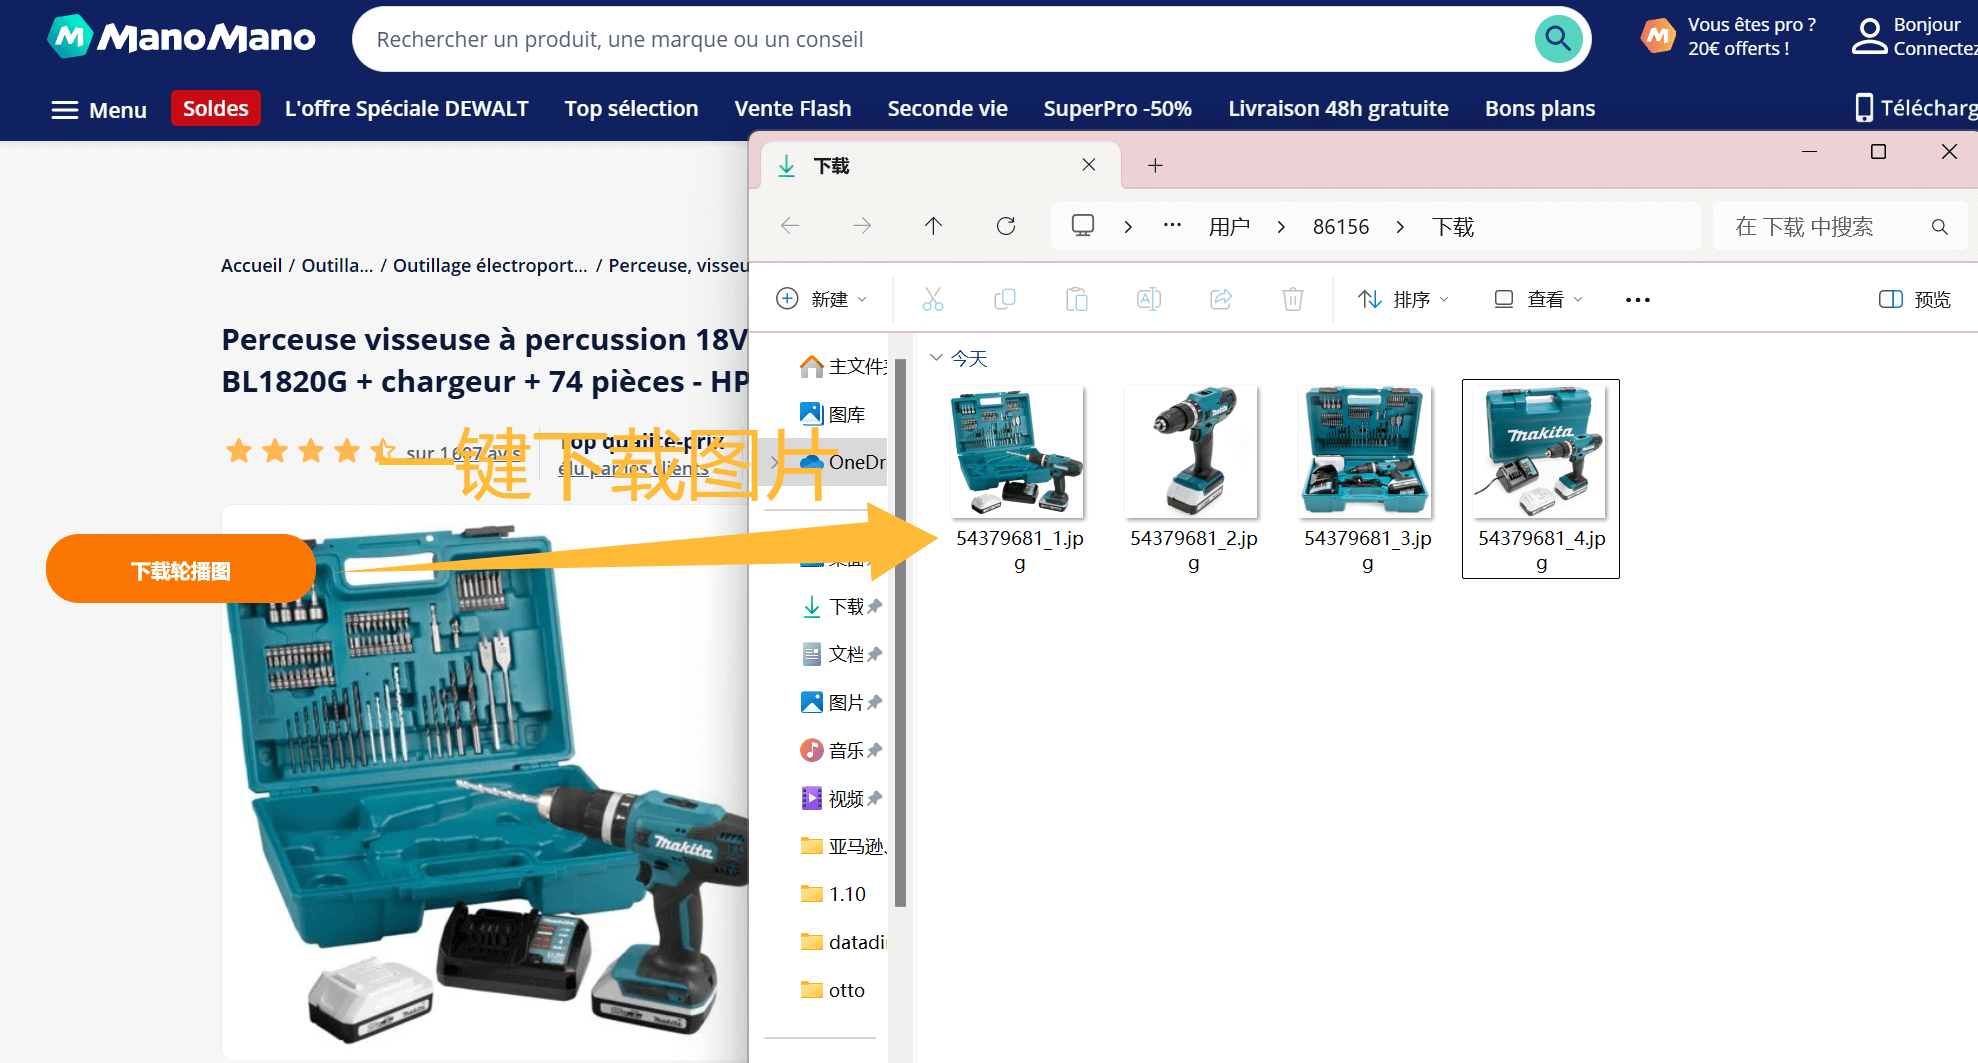The height and width of the screenshot is (1063, 1978).
Task: Open the 查看 view dropdown
Action: (x=1538, y=299)
